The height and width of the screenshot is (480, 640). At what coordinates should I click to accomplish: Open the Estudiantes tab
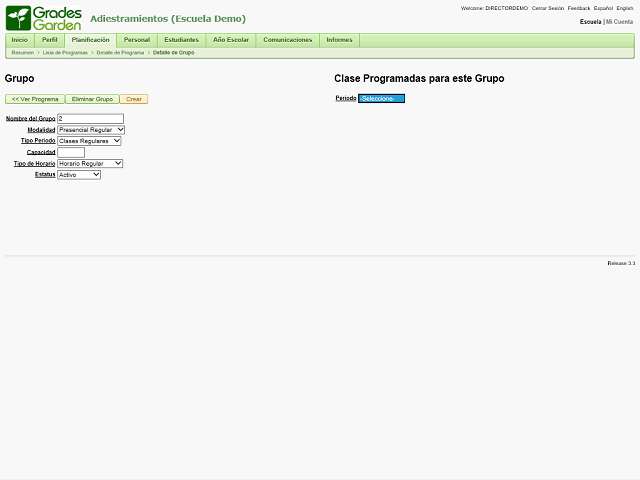point(181,40)
